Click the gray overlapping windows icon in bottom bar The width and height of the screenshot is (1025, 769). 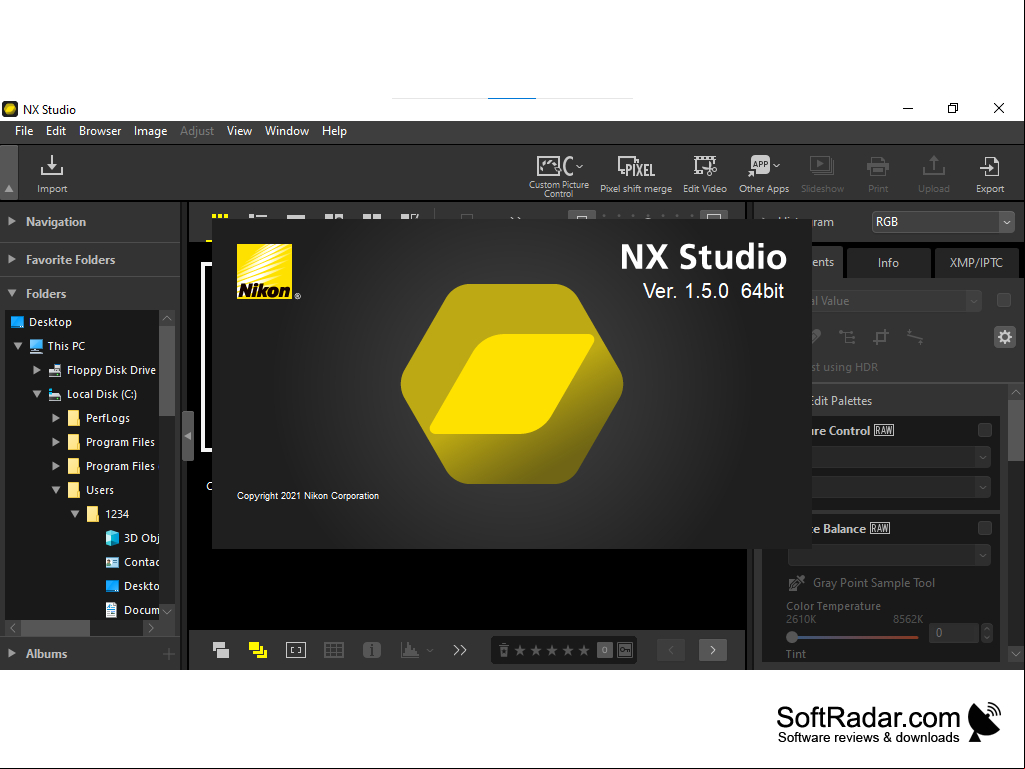click(221, 650)
